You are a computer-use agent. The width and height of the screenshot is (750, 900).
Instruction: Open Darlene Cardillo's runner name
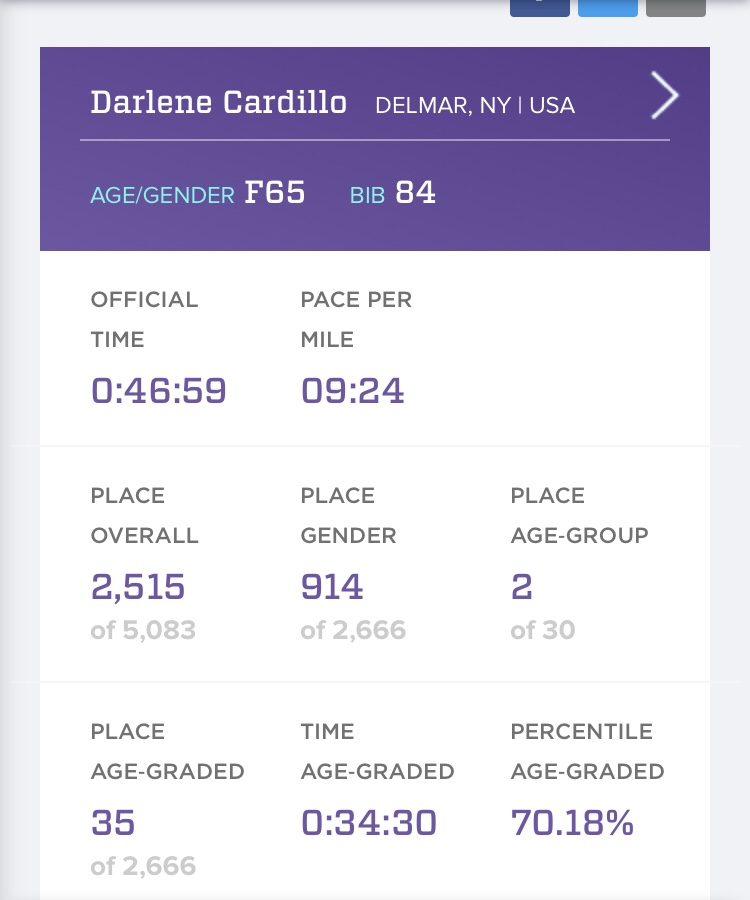pos(219,102)
